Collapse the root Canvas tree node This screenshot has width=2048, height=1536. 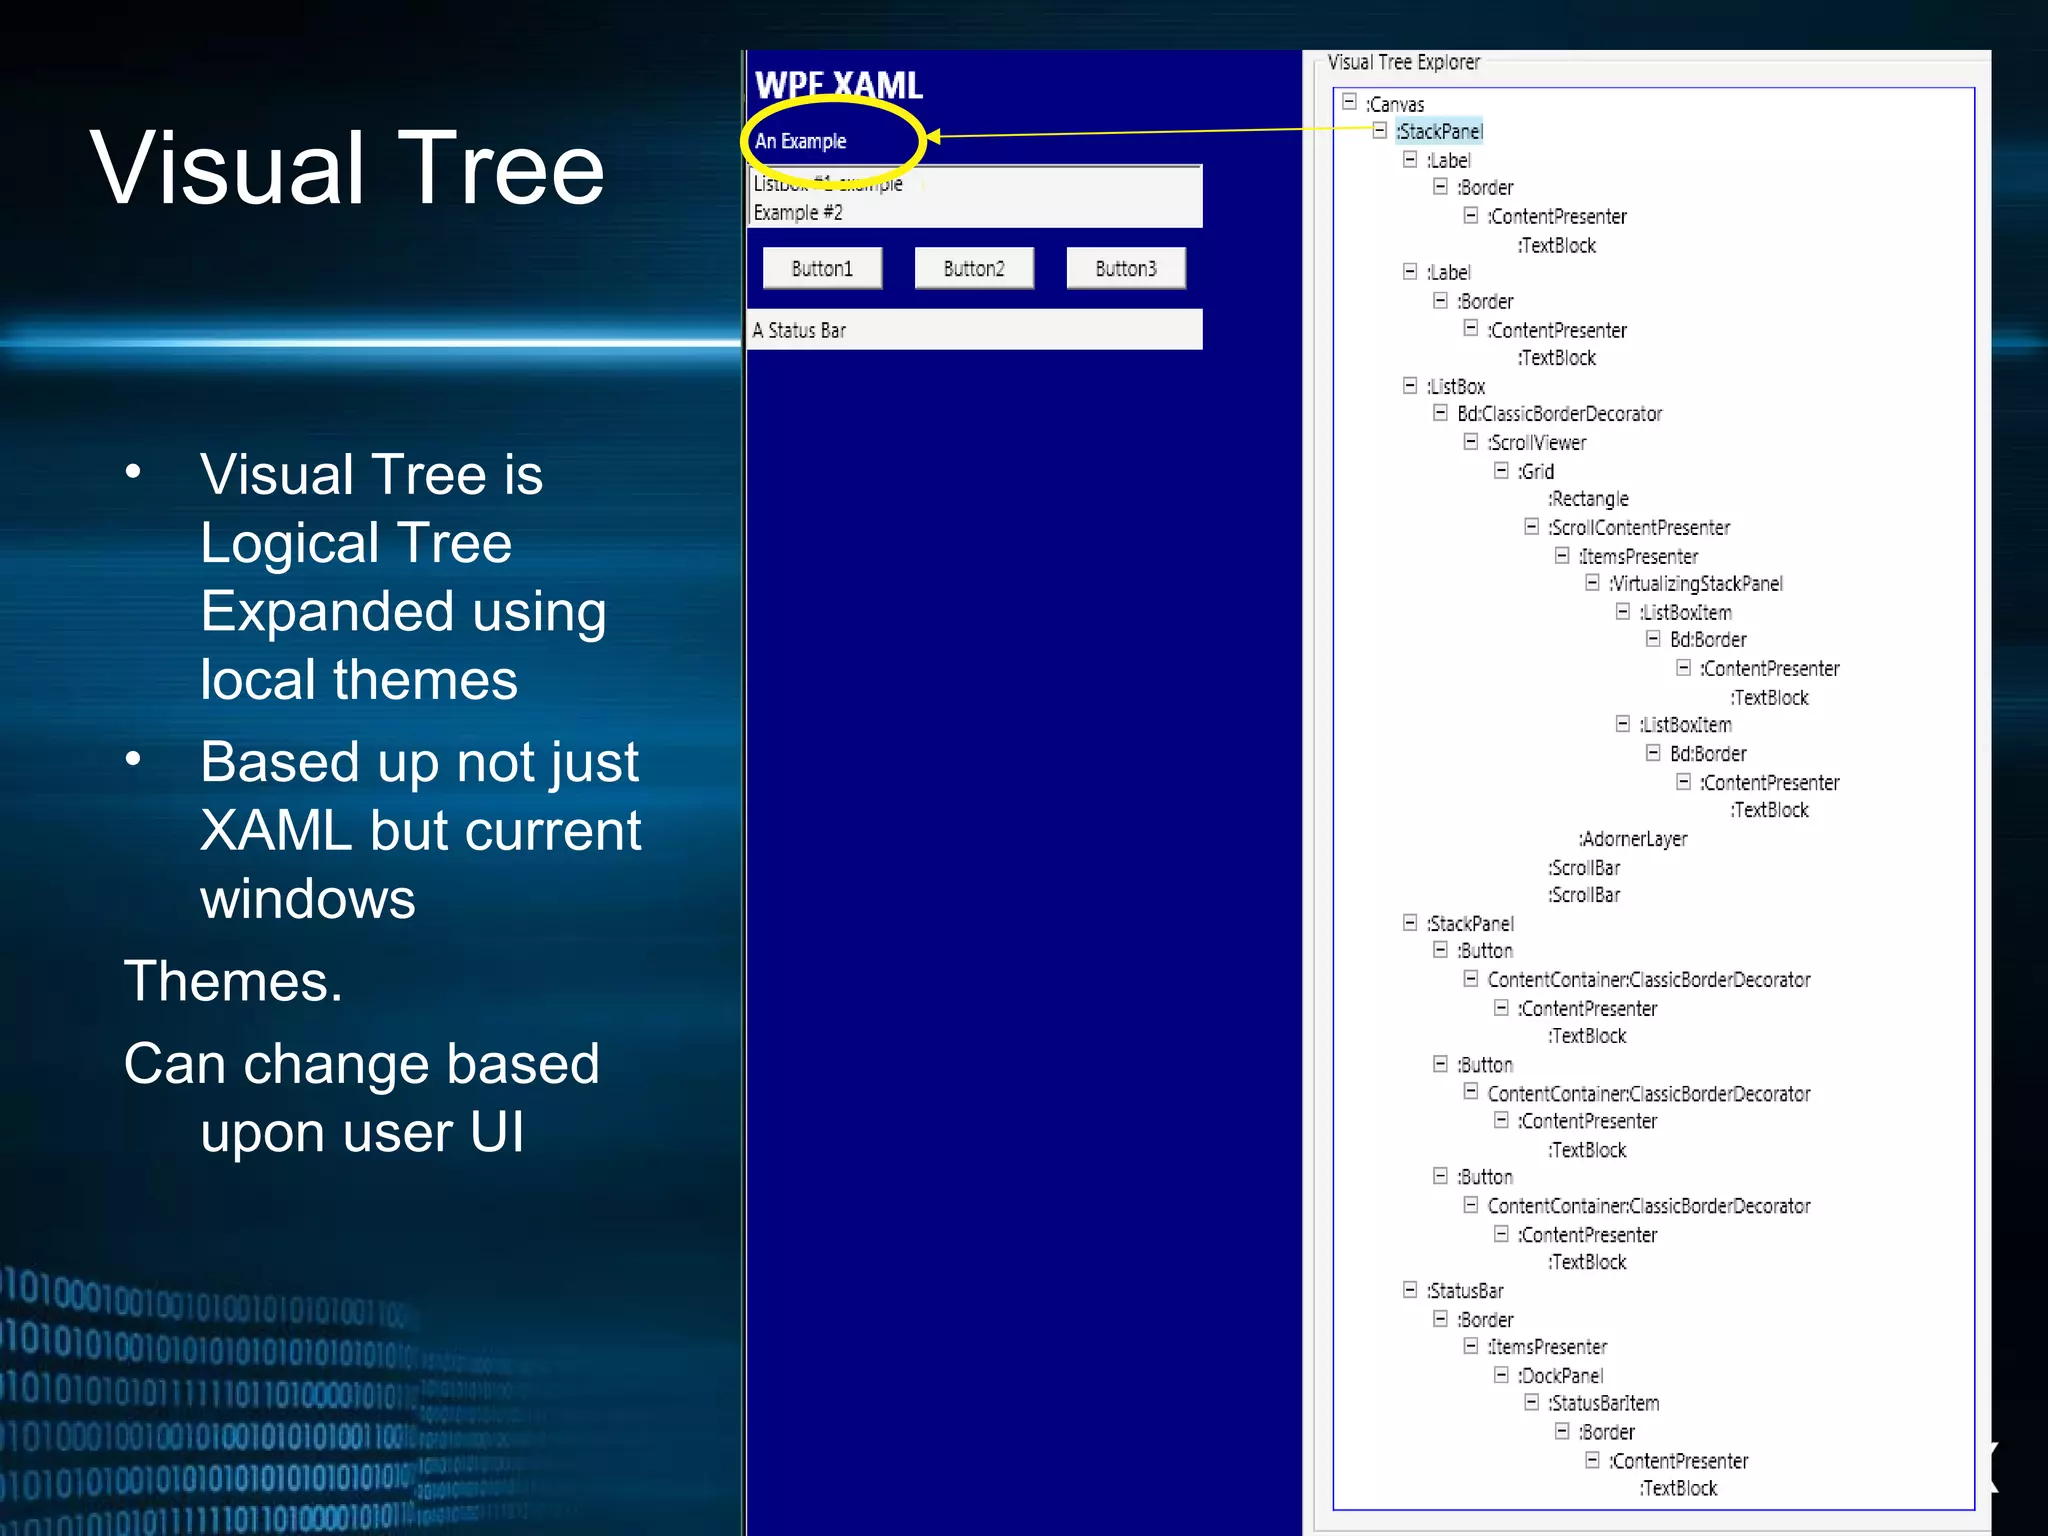(x=1349, y=102)
